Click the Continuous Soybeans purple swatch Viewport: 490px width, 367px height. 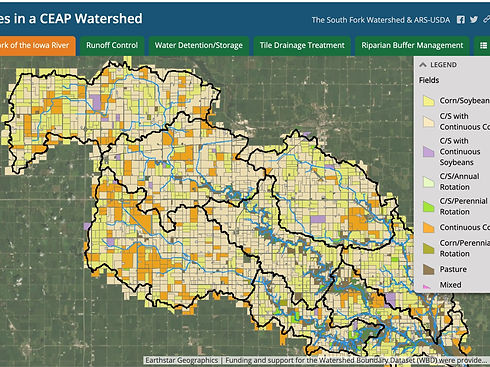pyautogui.click(x=428, y=151)
